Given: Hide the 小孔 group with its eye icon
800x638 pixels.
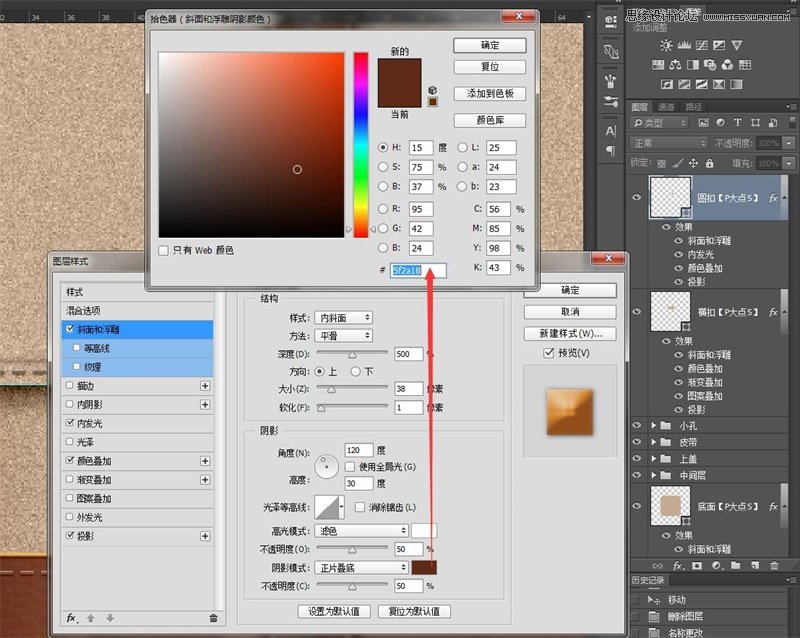Looking at the screenshot, I should (637, 425).
